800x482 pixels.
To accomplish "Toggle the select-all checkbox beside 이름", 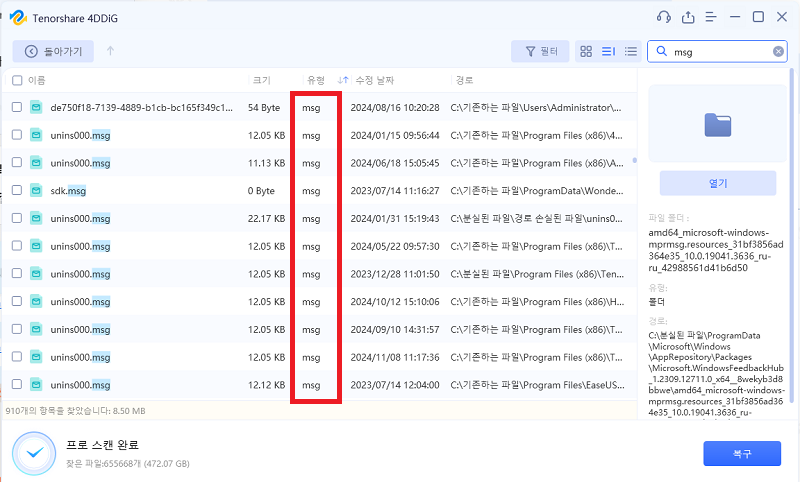I will click(x=17, y=80).
